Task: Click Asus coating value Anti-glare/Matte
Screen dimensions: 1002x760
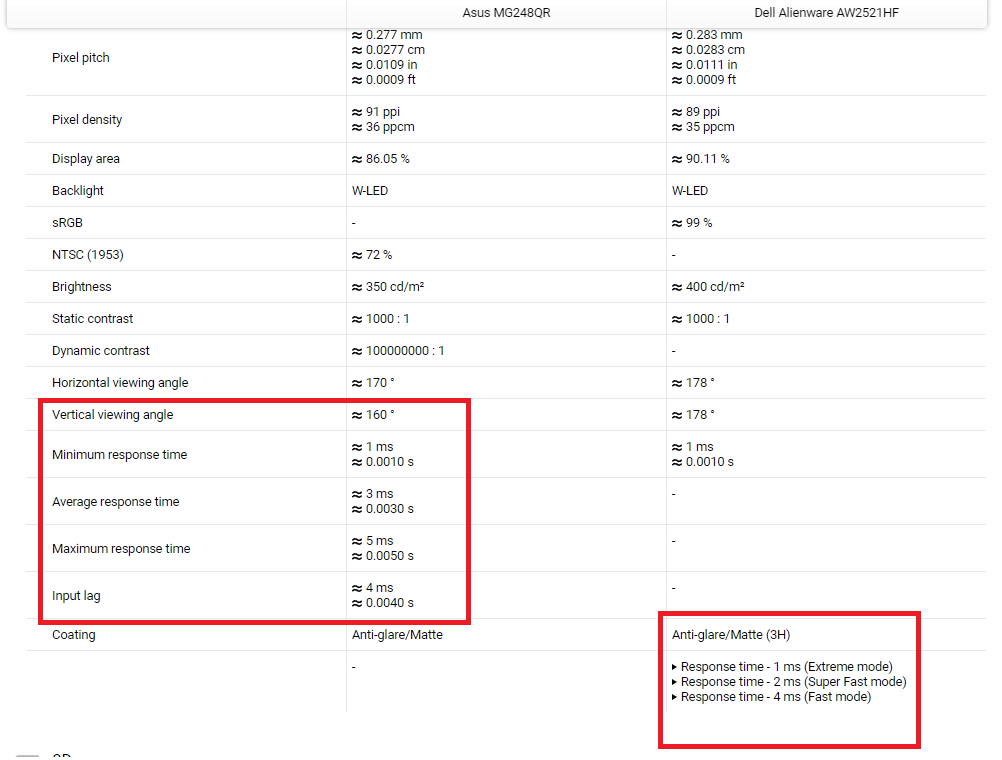Action: pyautogui.click(x=397, y=635)
